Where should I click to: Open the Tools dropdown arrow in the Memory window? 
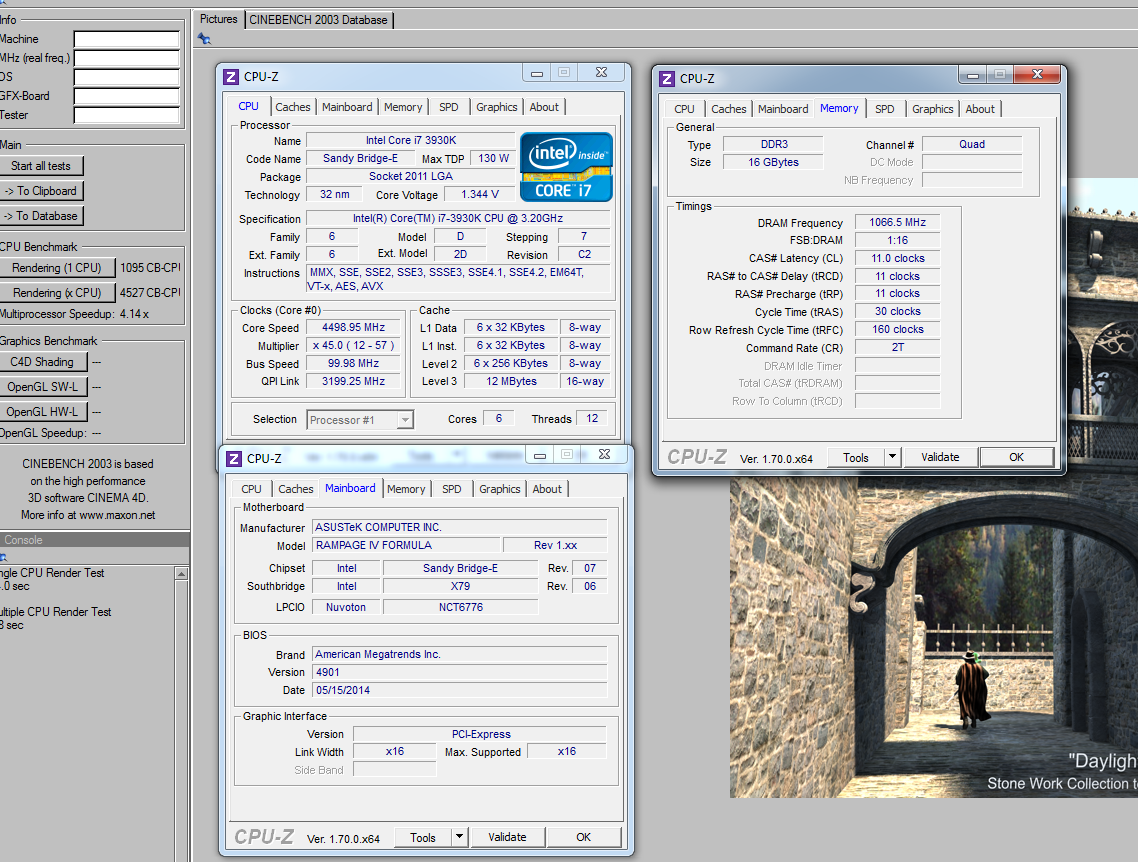coord(893,456)
